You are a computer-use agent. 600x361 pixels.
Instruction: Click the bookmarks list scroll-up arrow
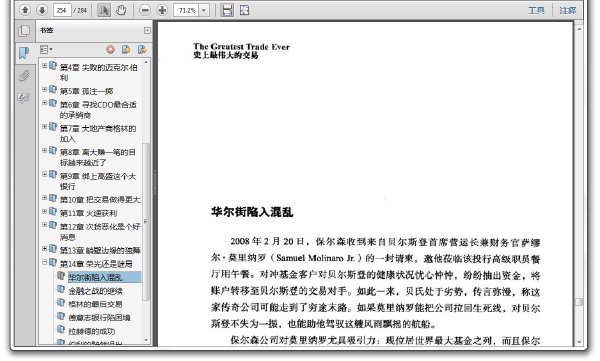coord(146,62)
